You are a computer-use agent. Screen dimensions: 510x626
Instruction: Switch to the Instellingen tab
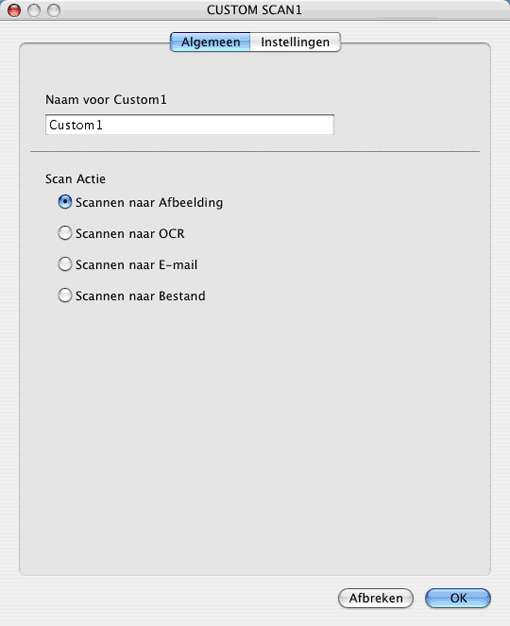[x=295, y=42]
